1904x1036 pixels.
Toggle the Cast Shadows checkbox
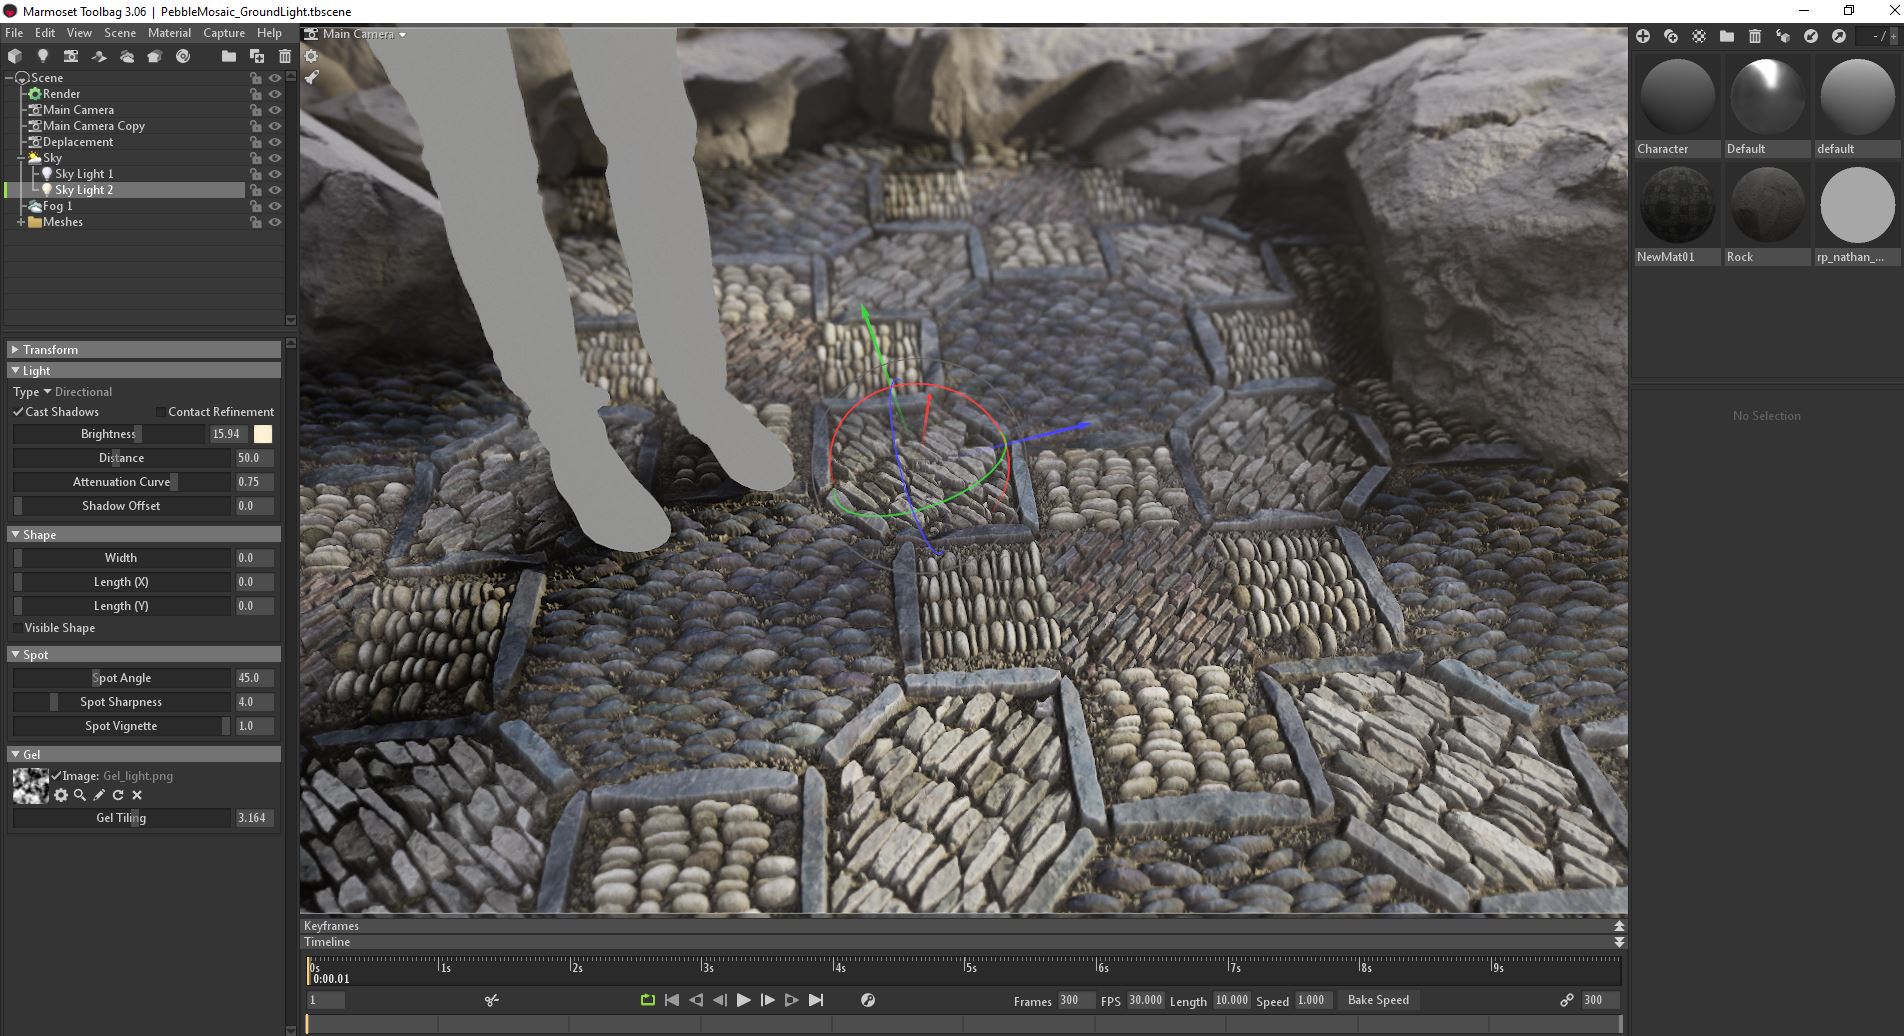pyautogui.click(x=18, y=412)
